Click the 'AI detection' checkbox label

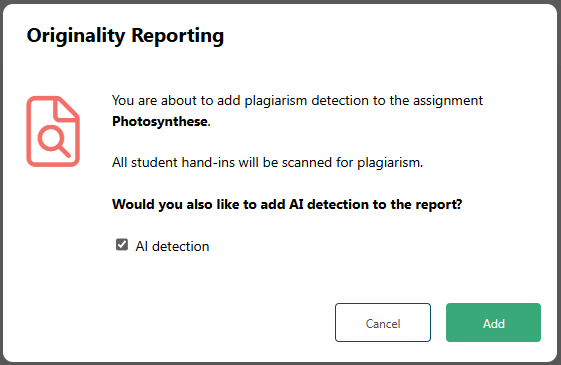click(x=172, y=246)
